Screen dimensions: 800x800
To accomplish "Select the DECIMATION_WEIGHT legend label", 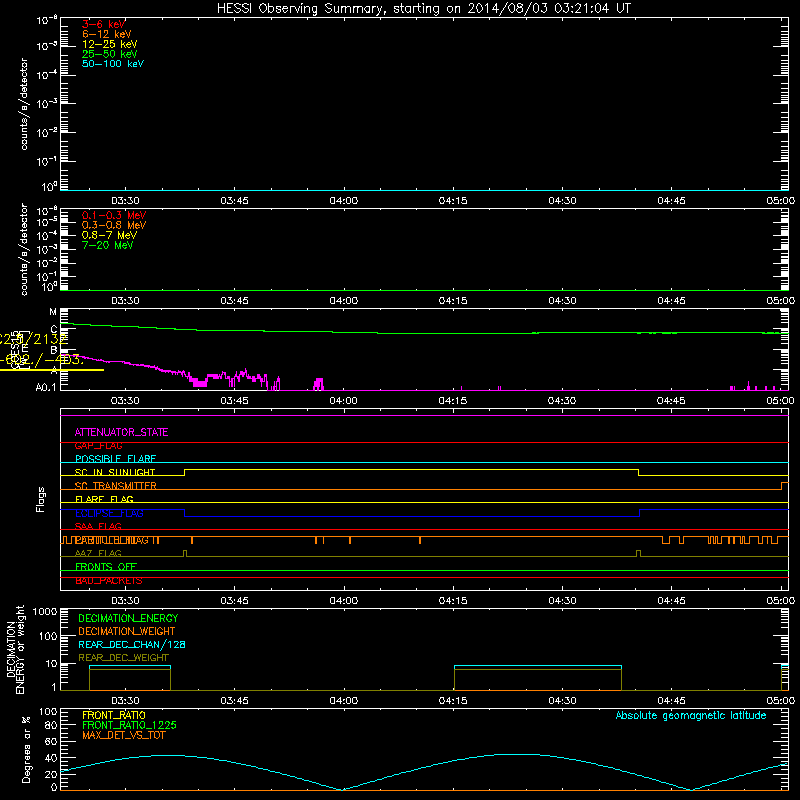I will [127, 631].
